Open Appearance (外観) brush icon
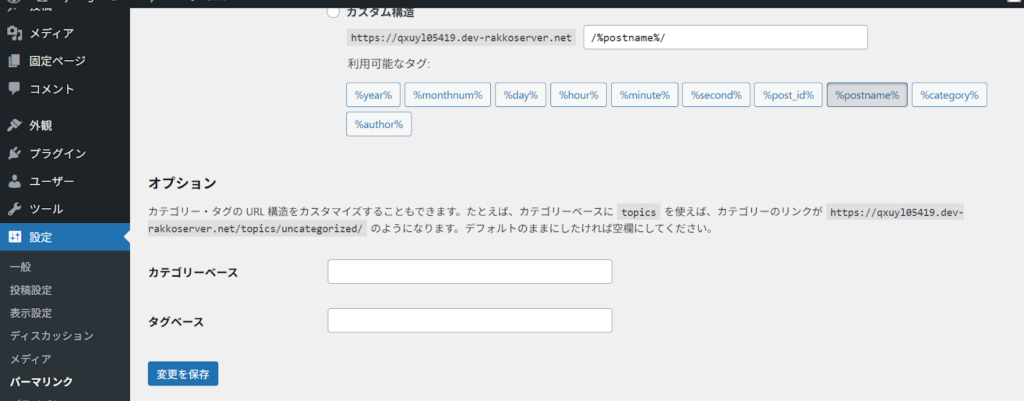 (x=15, y=126)
